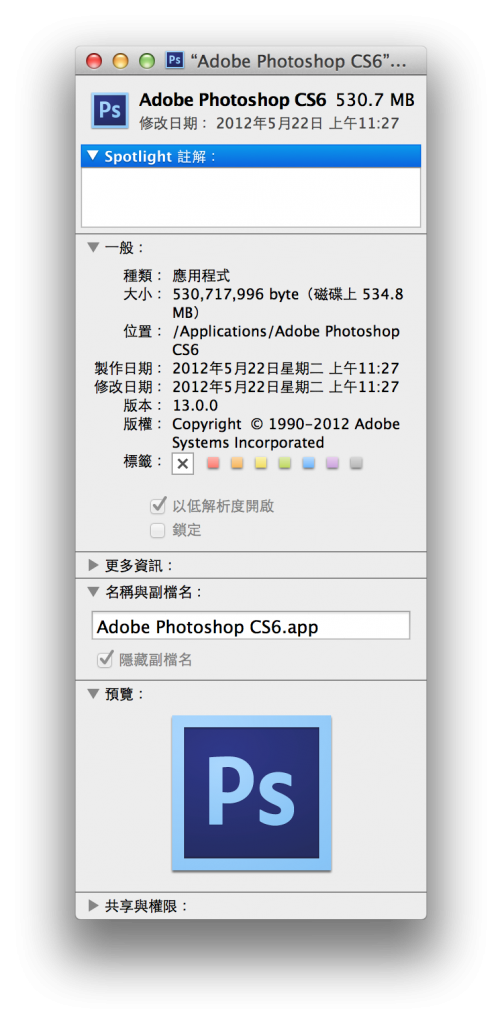Viewport: 502px width, 1024px height.
Task: Collapse the Spotlight 註解 section
Action: pyautogui.click(x=93, y=156)
